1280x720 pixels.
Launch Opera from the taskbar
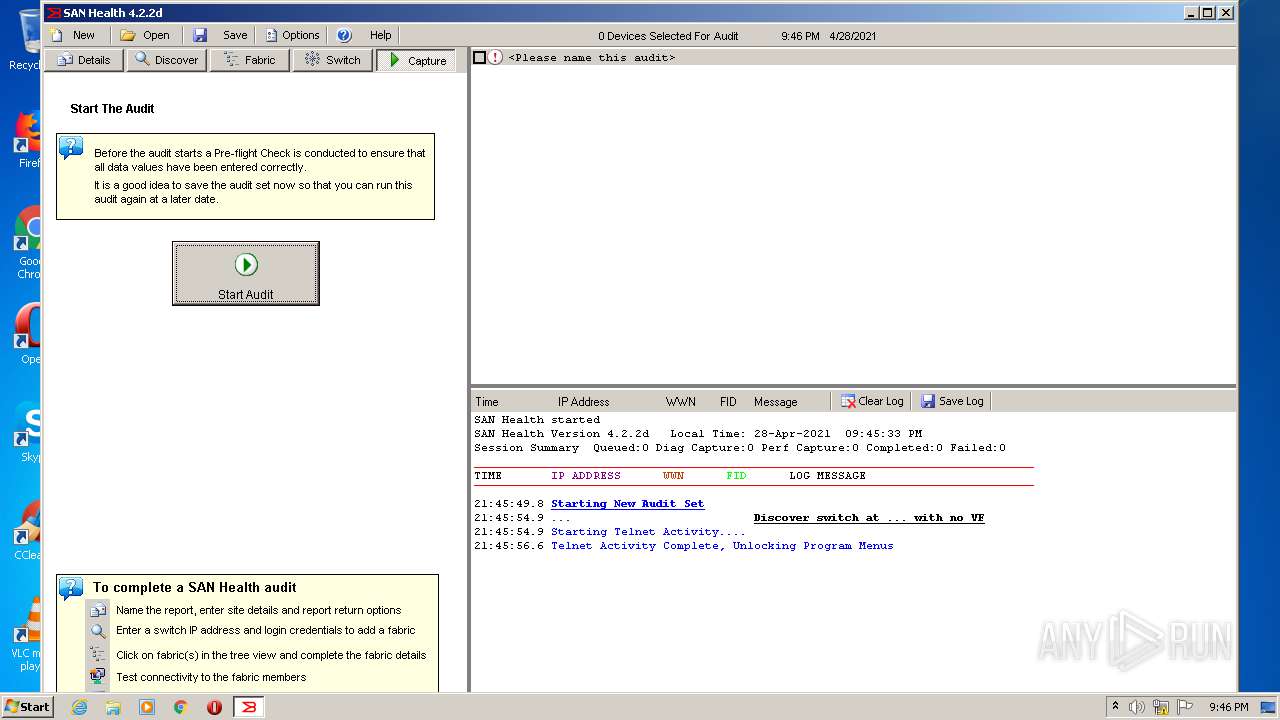(214, 707)
